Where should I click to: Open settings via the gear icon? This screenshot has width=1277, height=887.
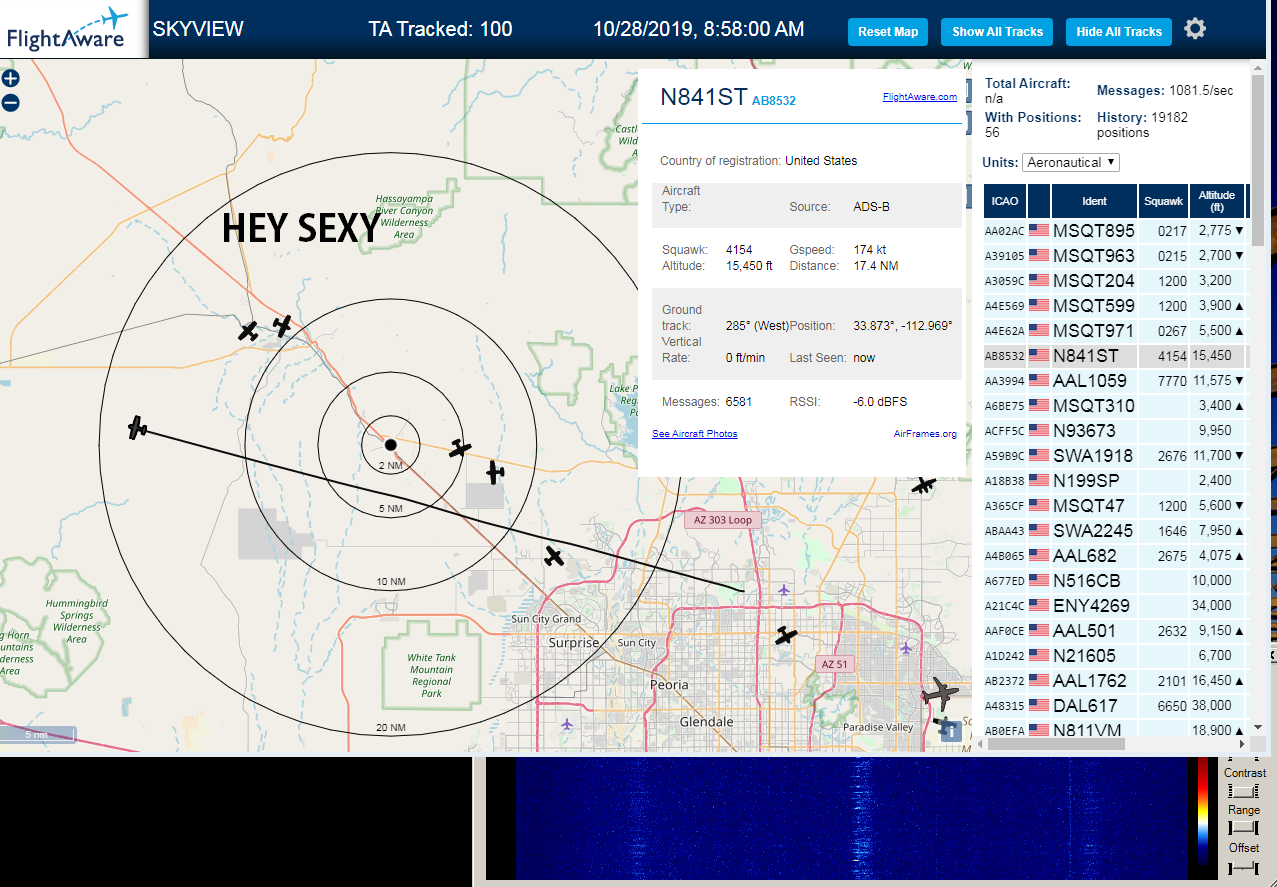pos(1195,29)
